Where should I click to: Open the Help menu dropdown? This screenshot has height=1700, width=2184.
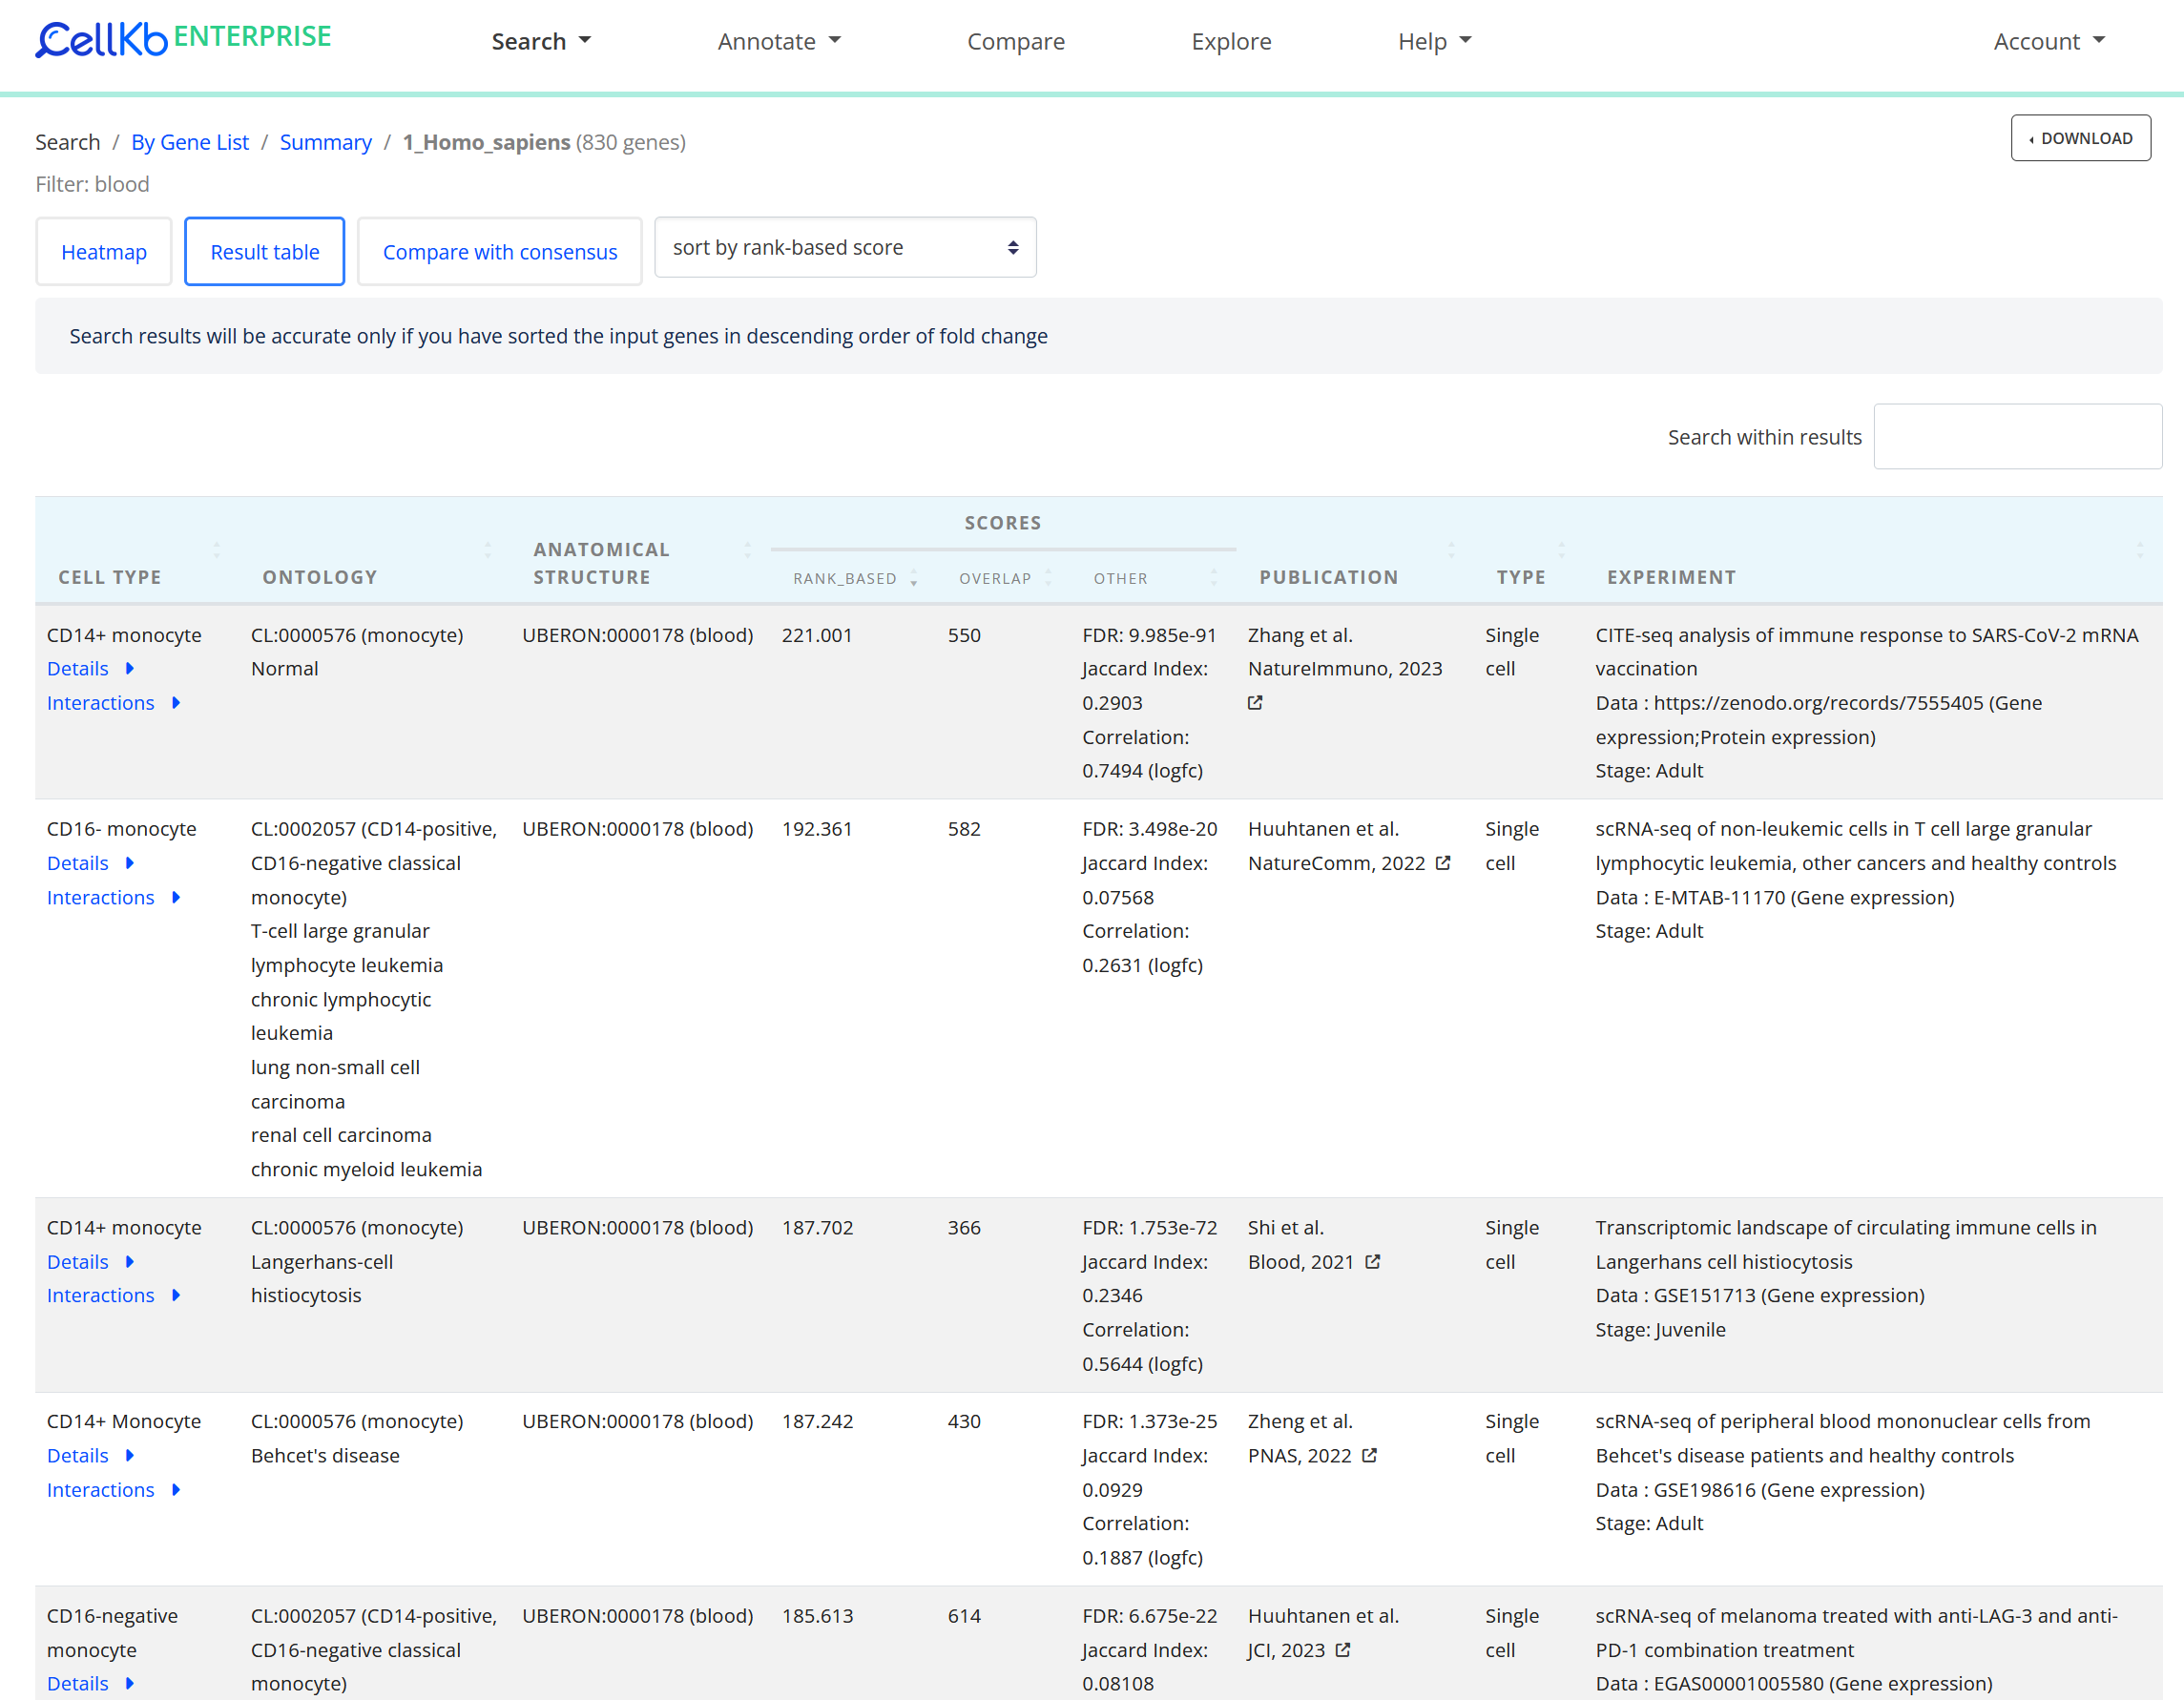point(1434,41)
